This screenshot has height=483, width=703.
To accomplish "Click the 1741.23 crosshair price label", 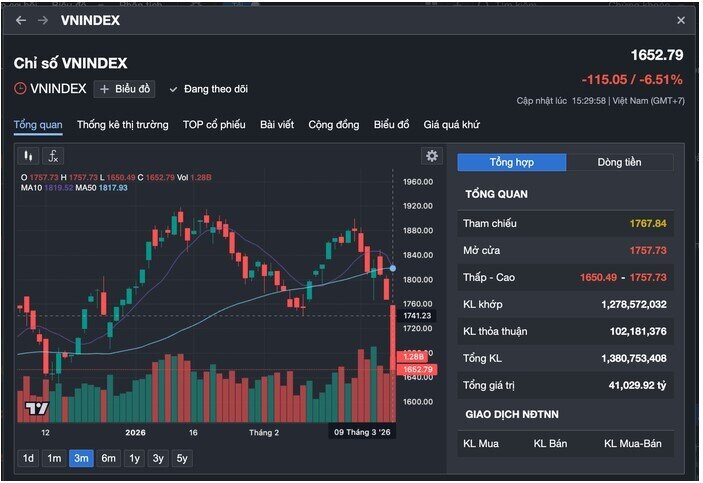I will (x=417, y=316).
